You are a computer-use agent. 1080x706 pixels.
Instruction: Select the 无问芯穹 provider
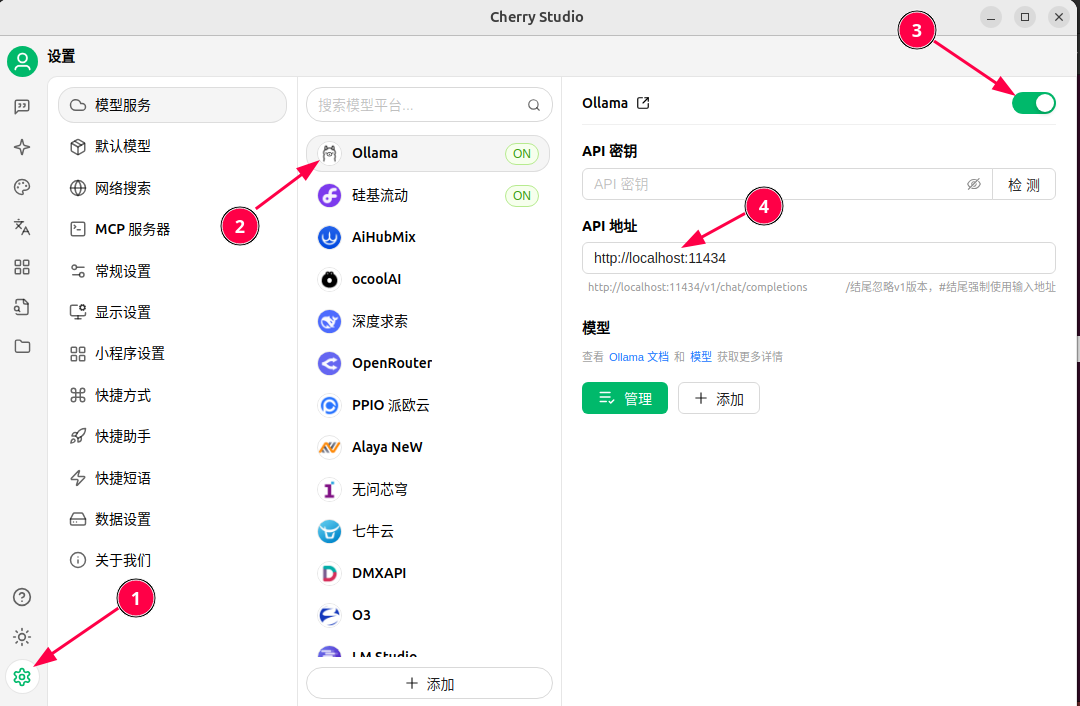tap(428, 489)
